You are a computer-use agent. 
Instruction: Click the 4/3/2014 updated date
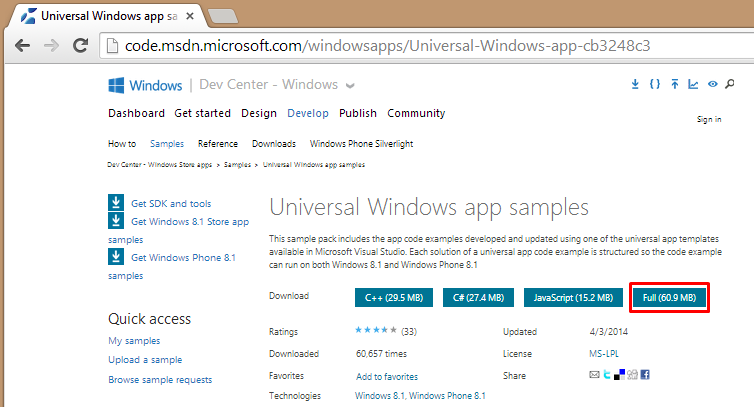tap(609, 331)
